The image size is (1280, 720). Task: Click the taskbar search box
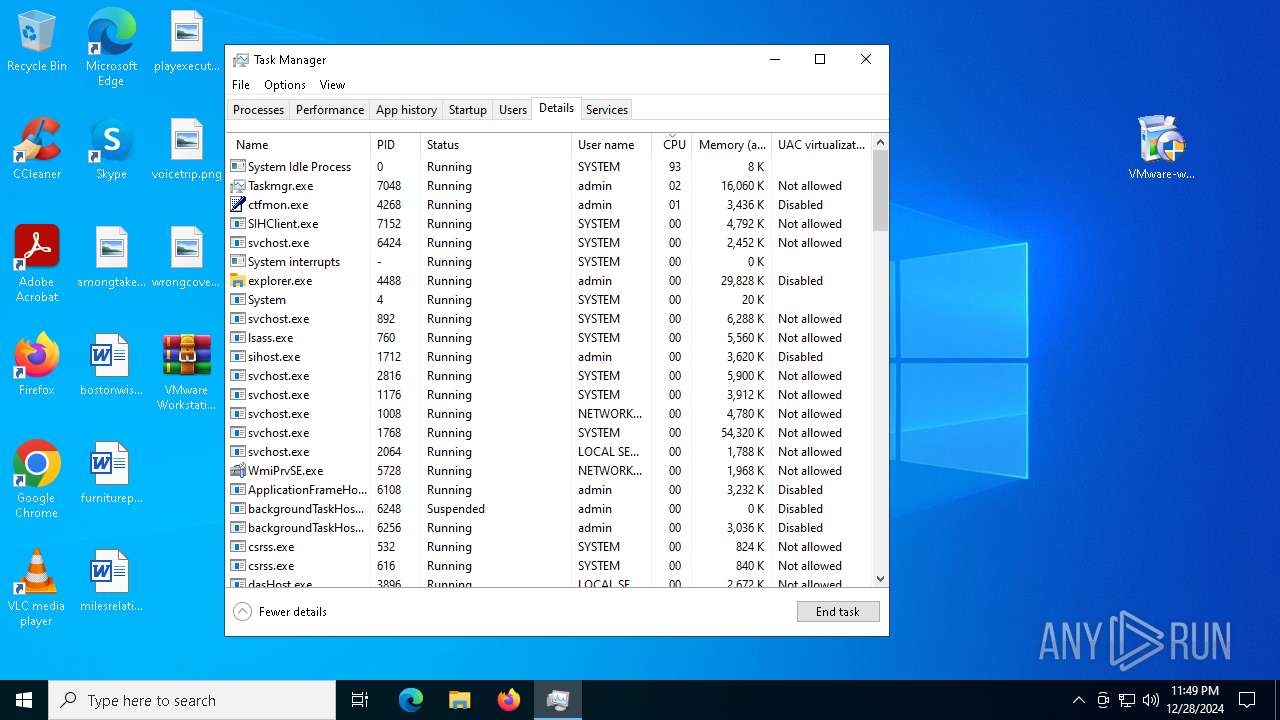tap(192, 700)
